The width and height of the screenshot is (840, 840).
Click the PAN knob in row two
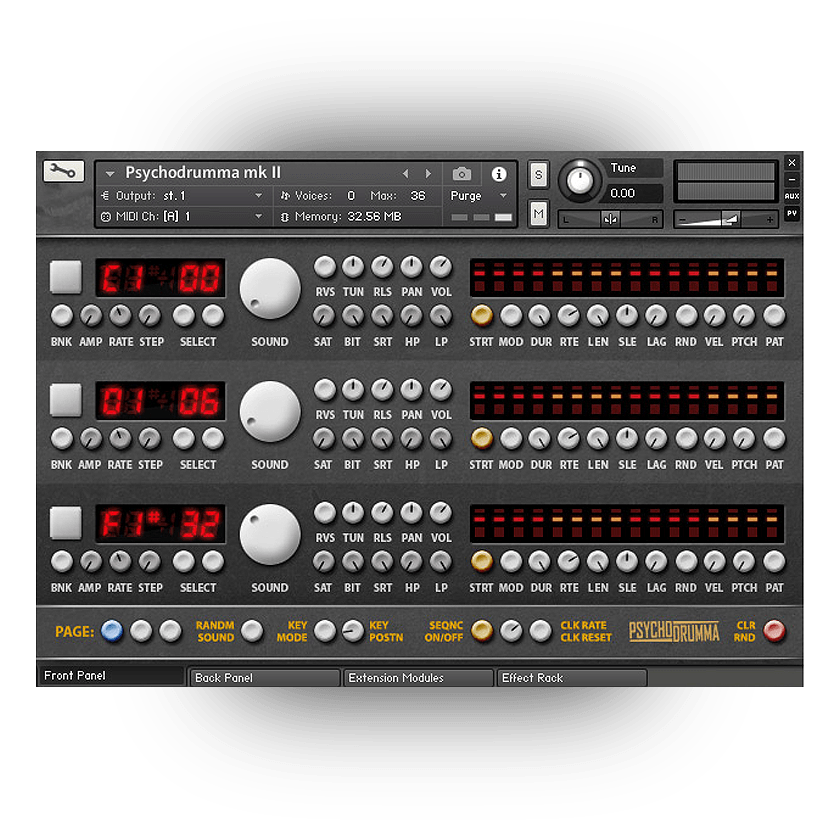411,389
